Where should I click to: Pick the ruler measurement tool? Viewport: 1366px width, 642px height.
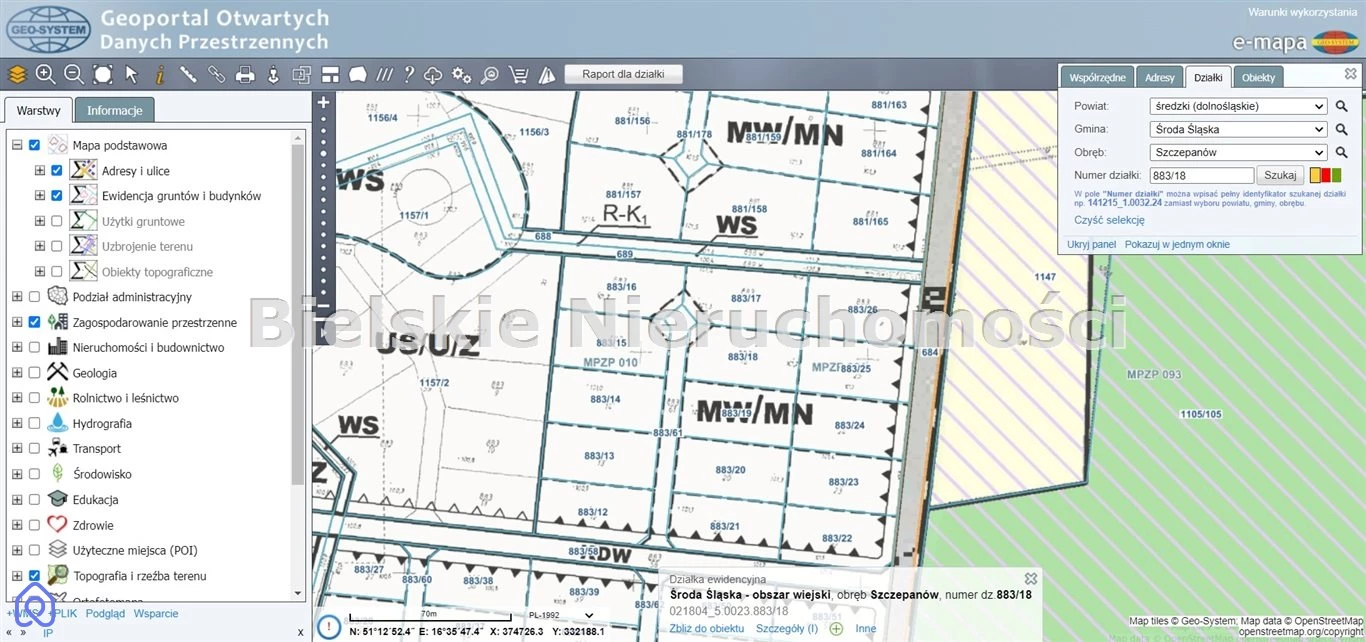pyautogui.click(x=188, y=74)
